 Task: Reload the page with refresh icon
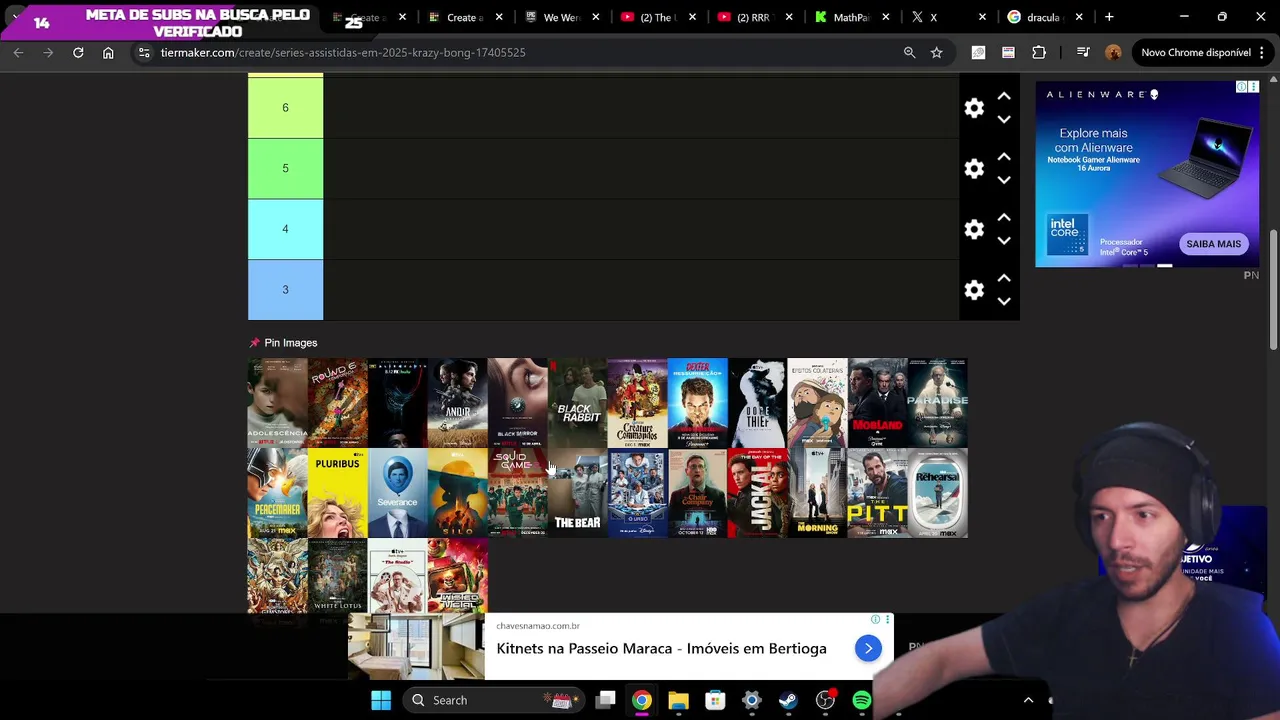78,52
